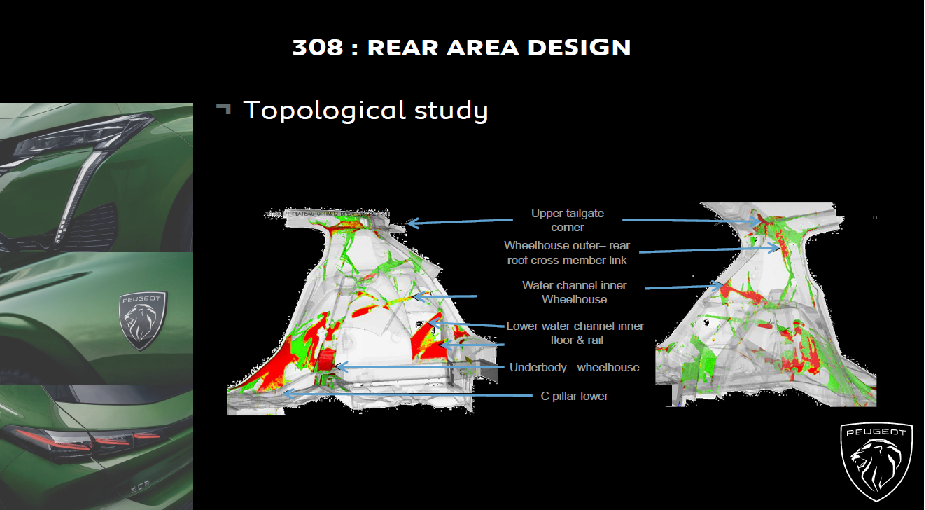
Task: Click the left topological study body diagram
Action: coord(361,310)
